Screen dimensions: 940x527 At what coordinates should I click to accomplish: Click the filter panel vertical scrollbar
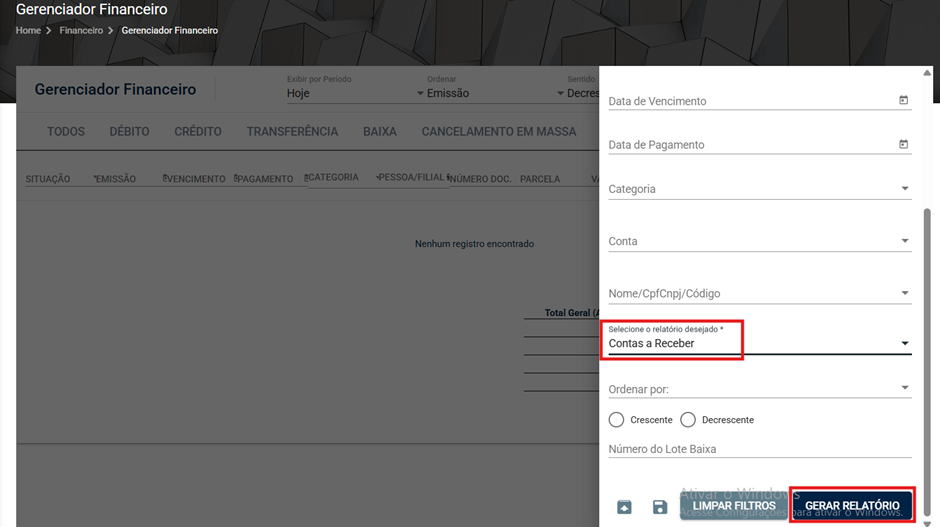(x=927, y=360)
